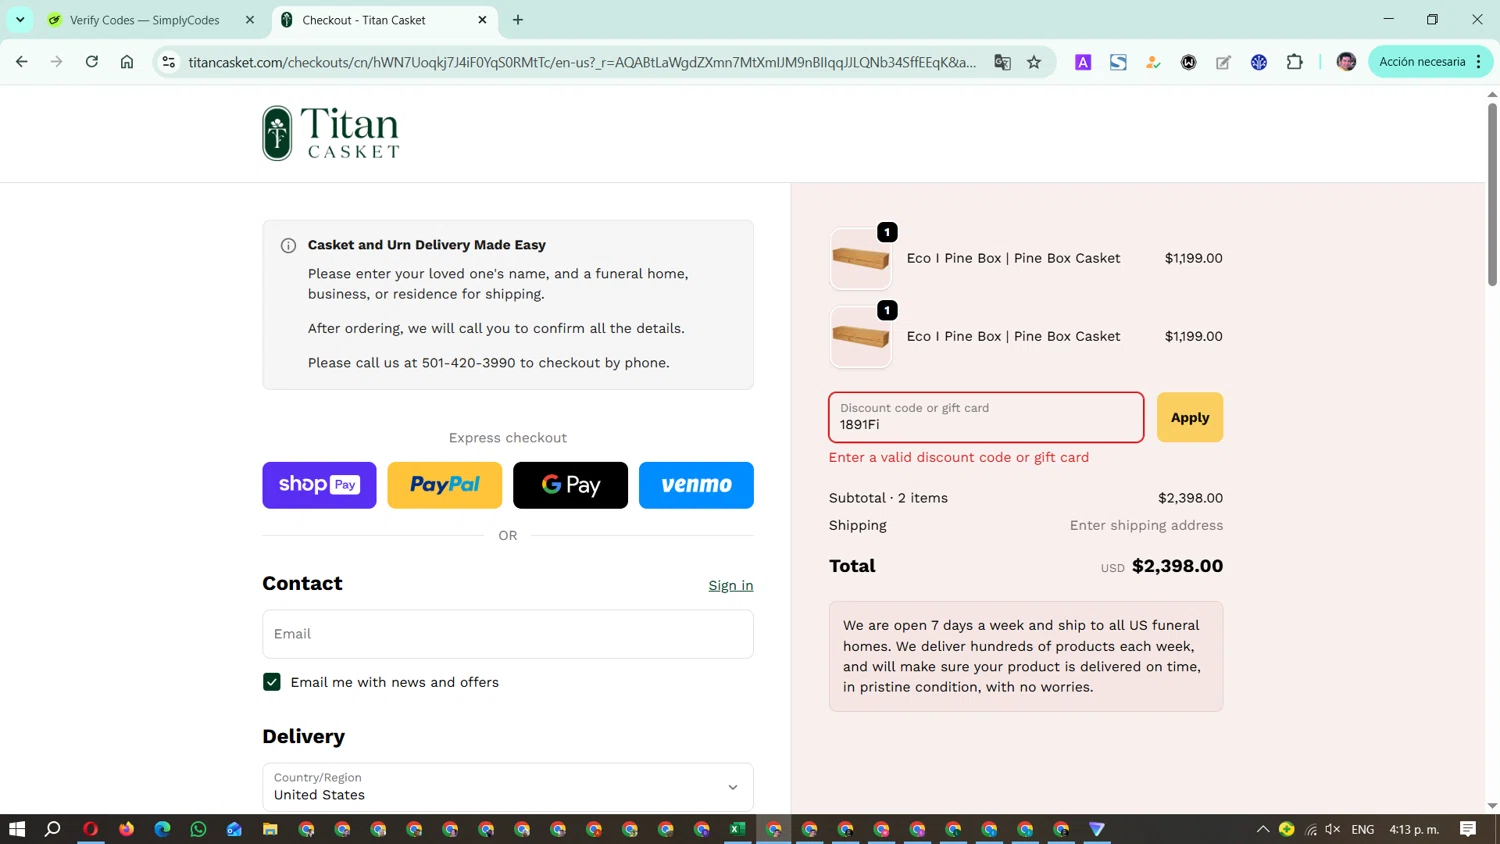
Task: Open the Windows Start menu
Action: coord(17,829)
